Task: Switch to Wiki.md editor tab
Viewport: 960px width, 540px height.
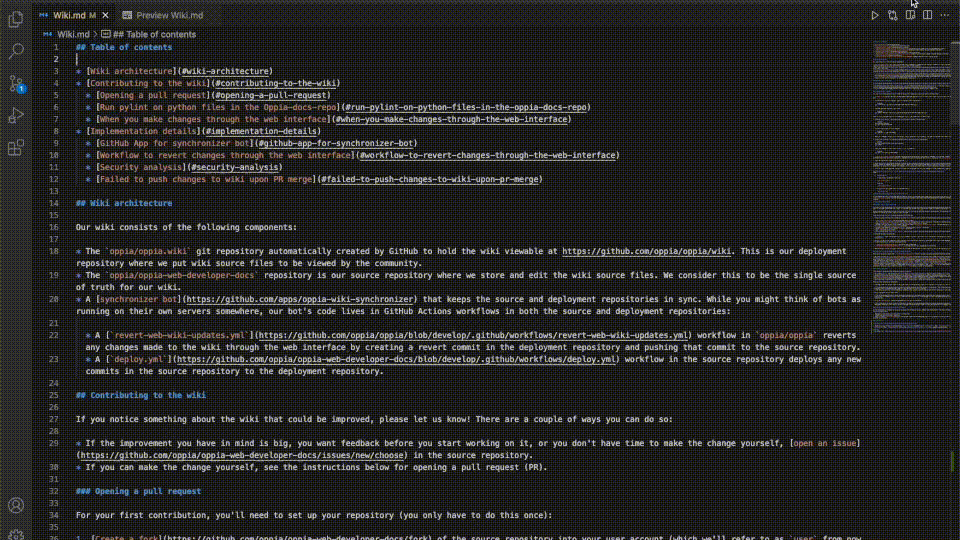Action: point(69,15)
